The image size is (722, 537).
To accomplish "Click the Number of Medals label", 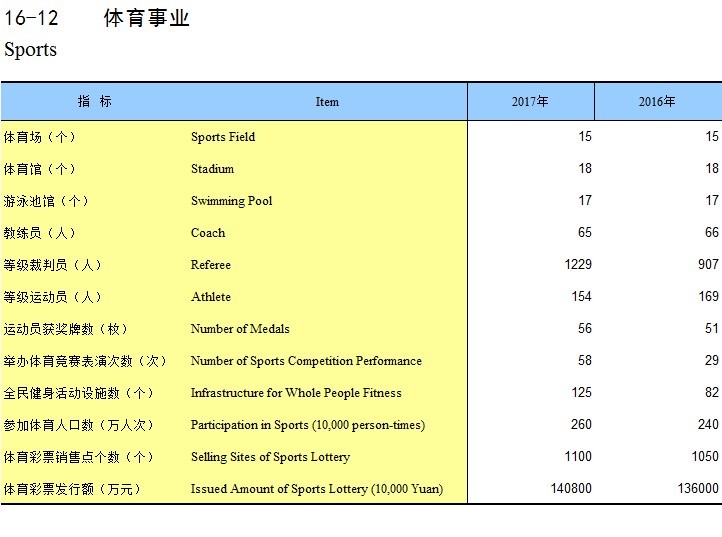I will [x=240, y=329].
